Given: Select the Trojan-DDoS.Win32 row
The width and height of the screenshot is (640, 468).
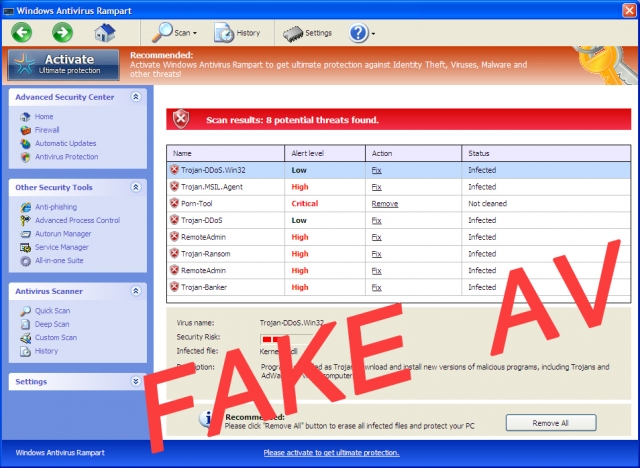Looking at the screenshot, I should point(399,170).
